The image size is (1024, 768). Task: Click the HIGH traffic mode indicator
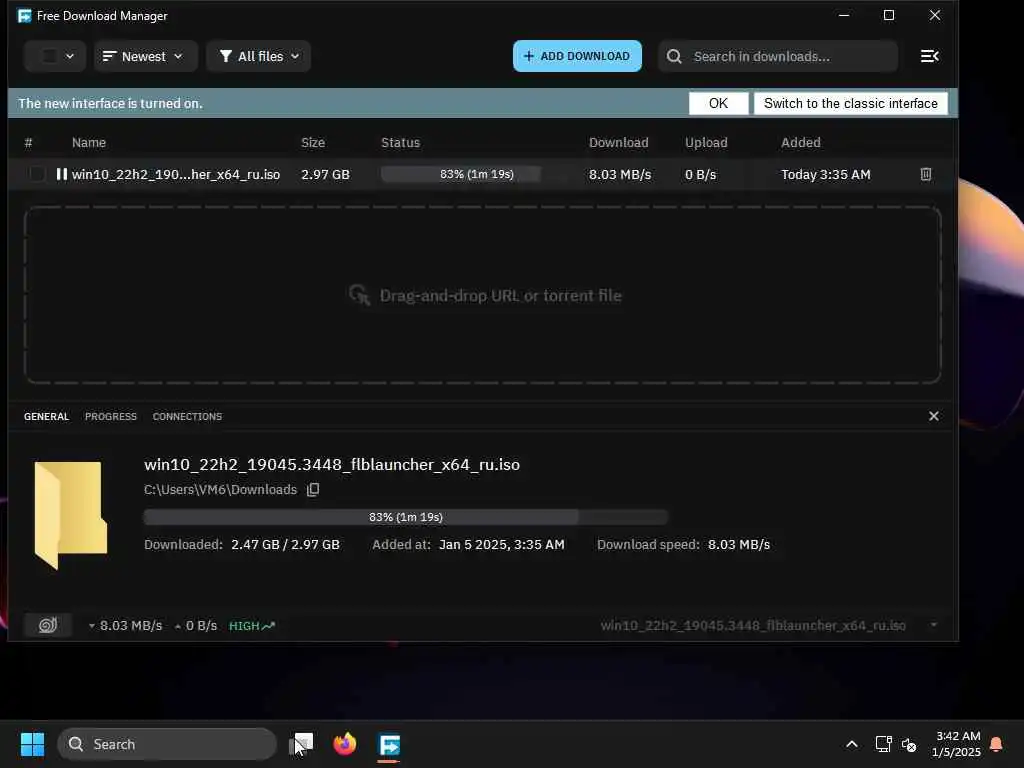pos(251,626)
